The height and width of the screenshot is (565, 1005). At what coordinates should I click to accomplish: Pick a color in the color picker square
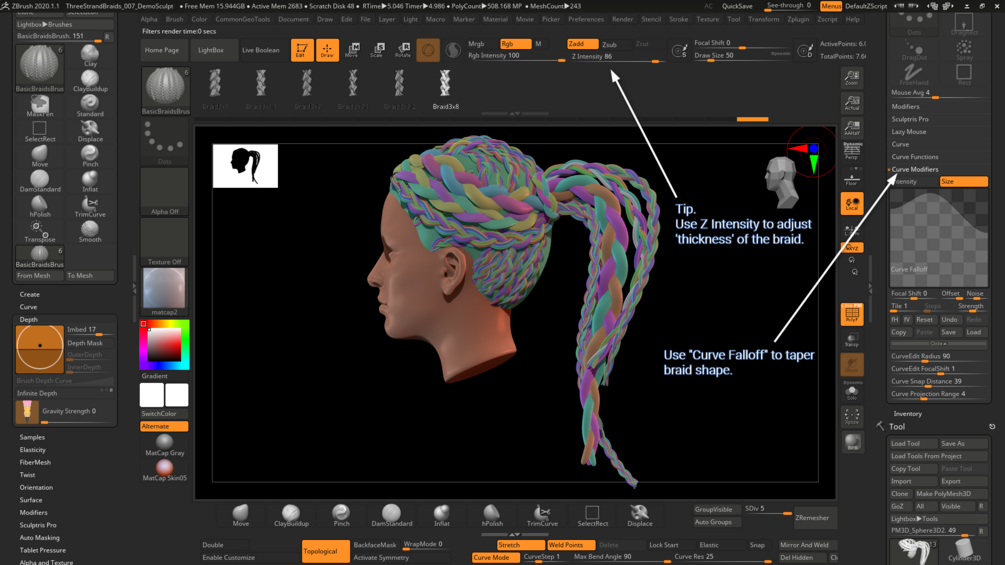164,345
